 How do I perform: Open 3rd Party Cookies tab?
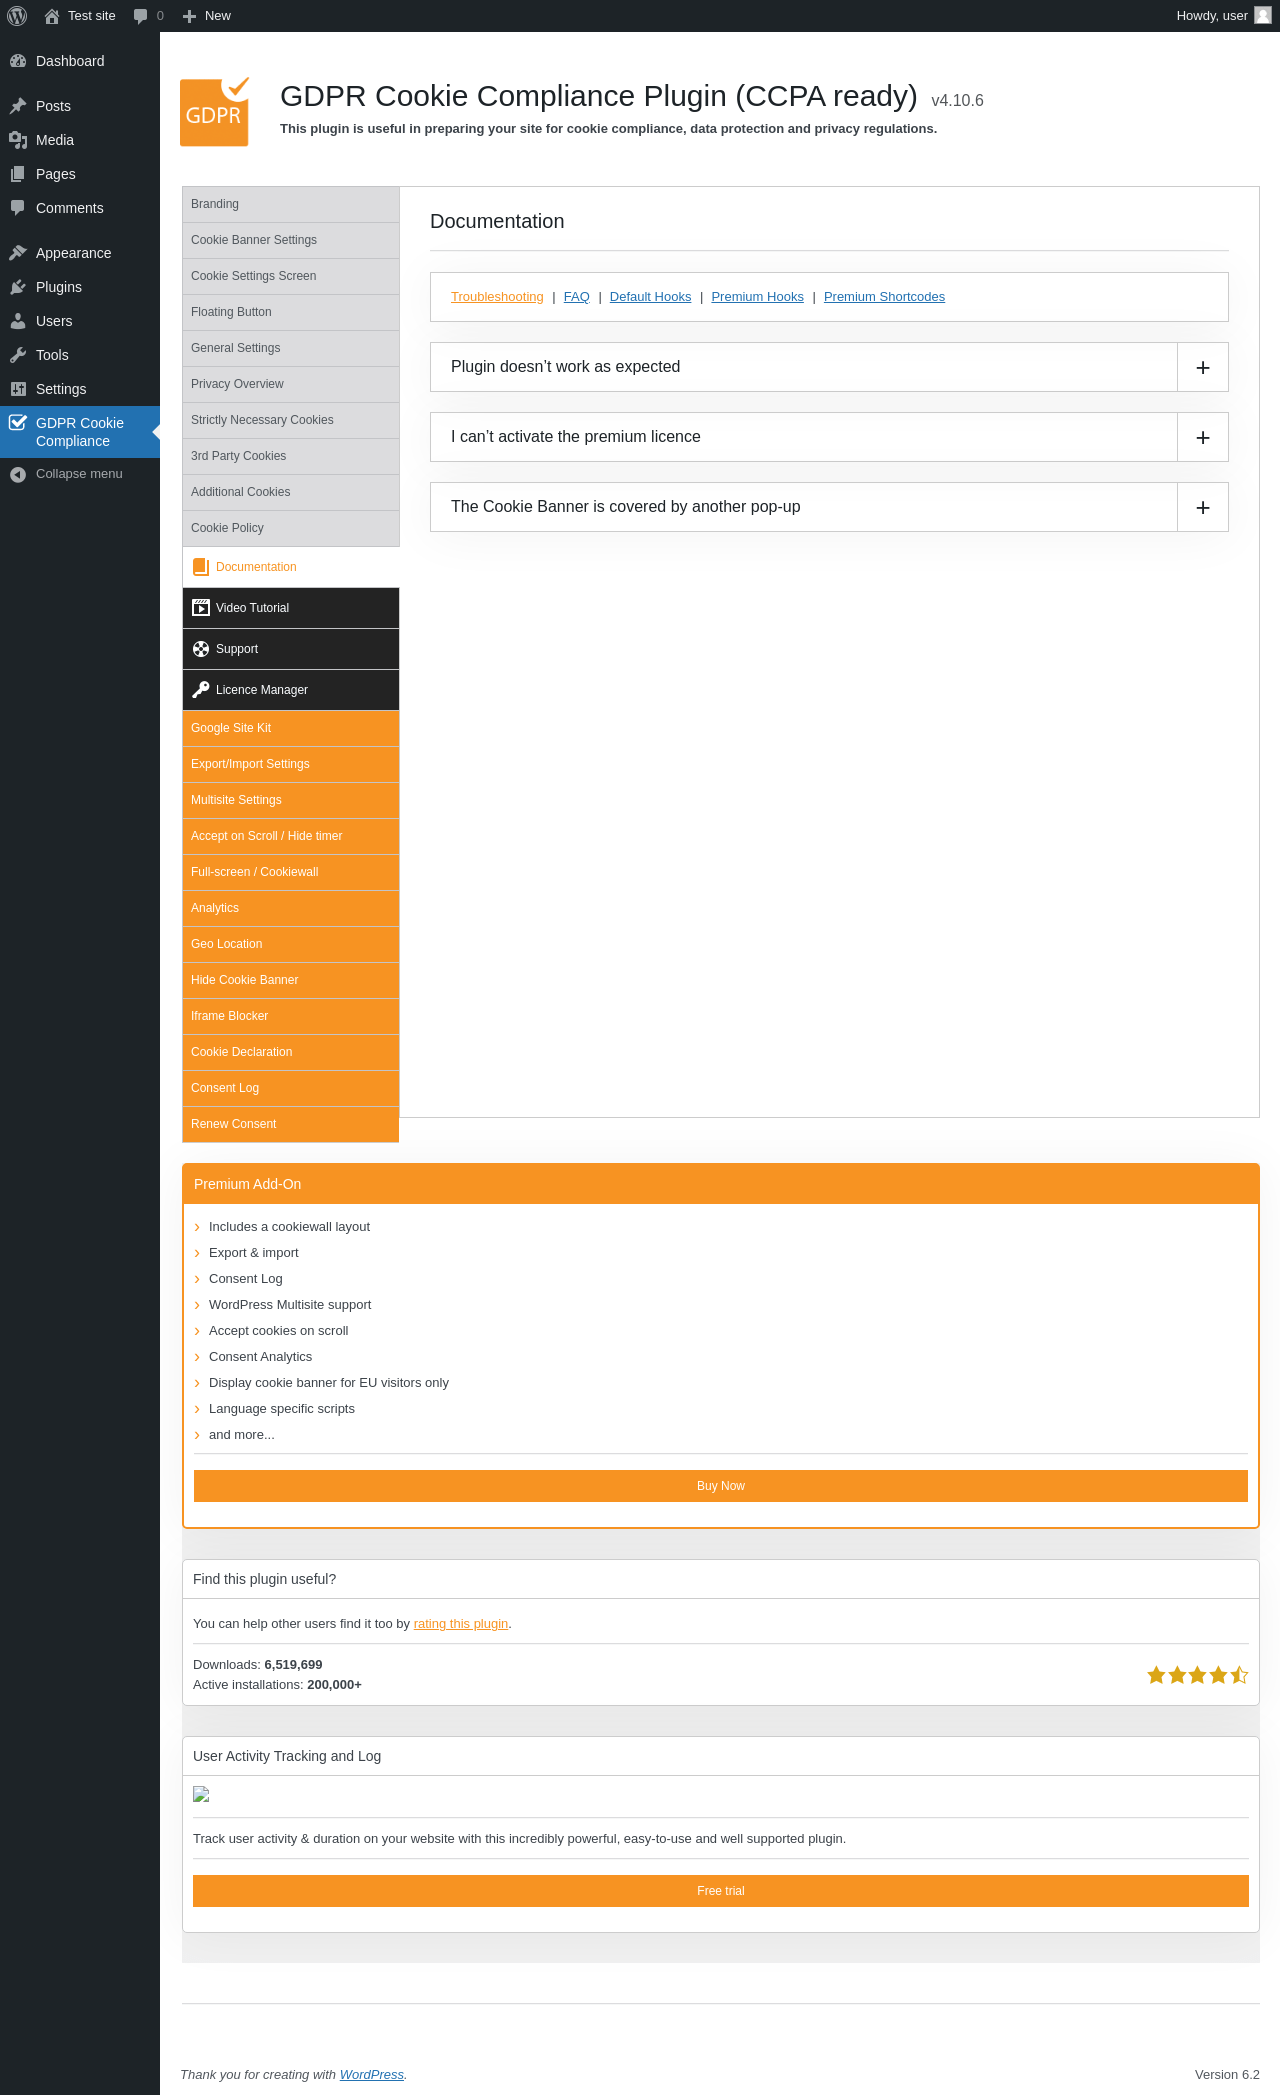coord(291,456)
